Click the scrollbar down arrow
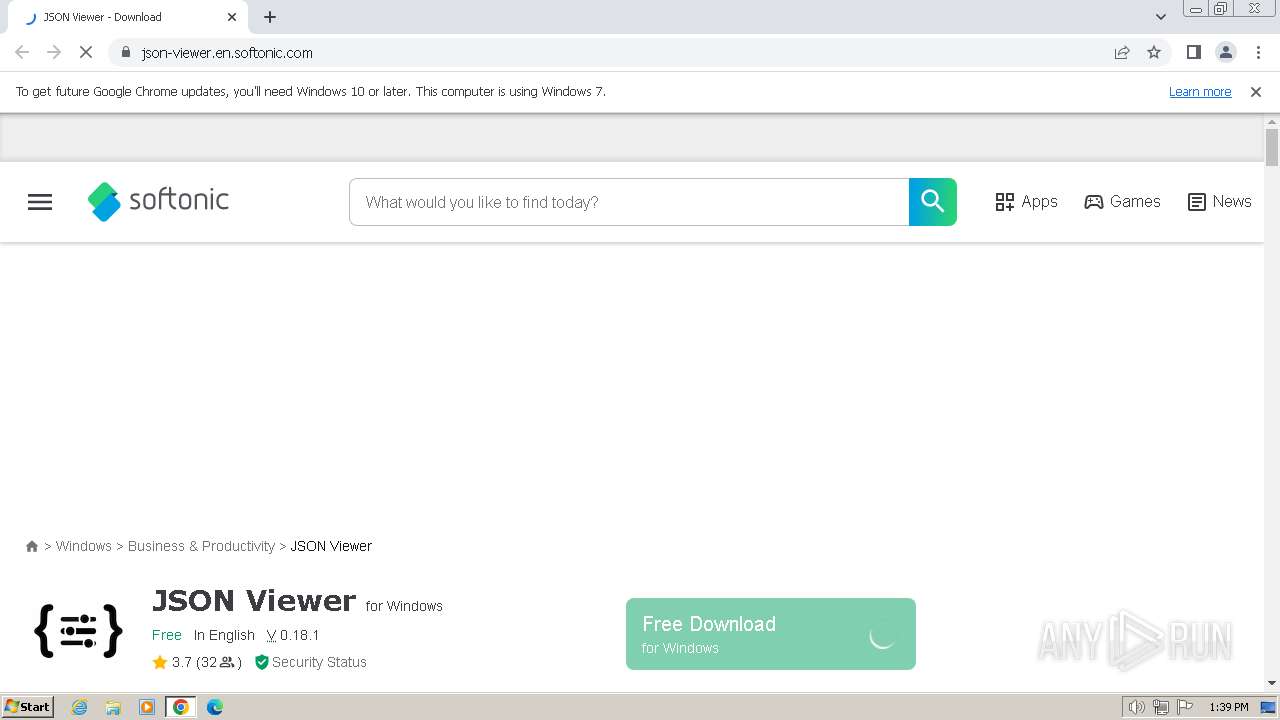 1272,683
